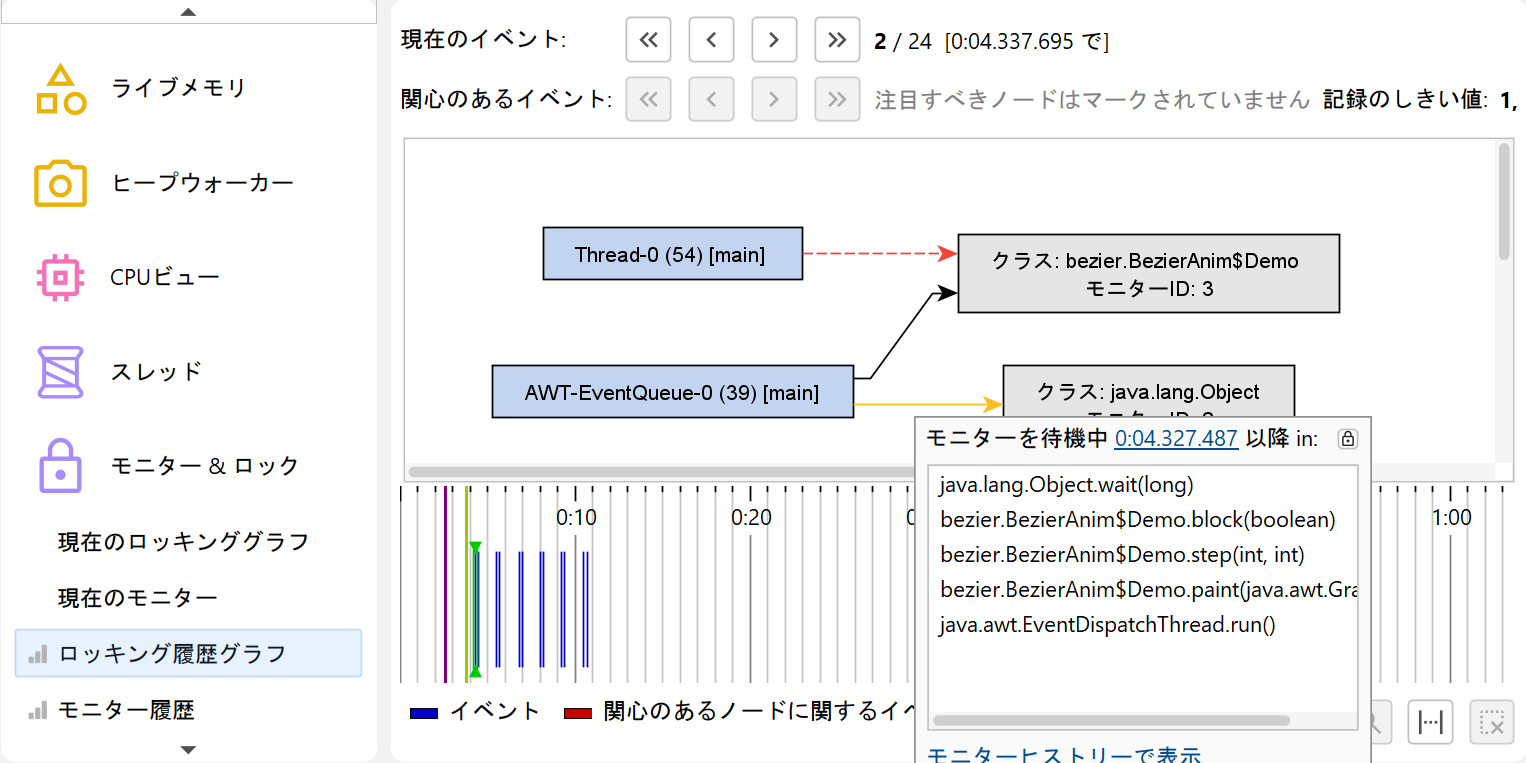1526x763 pixels.
Task: Click the 0:04.327.487 timestamp link
Action: tap(1176, 439)
